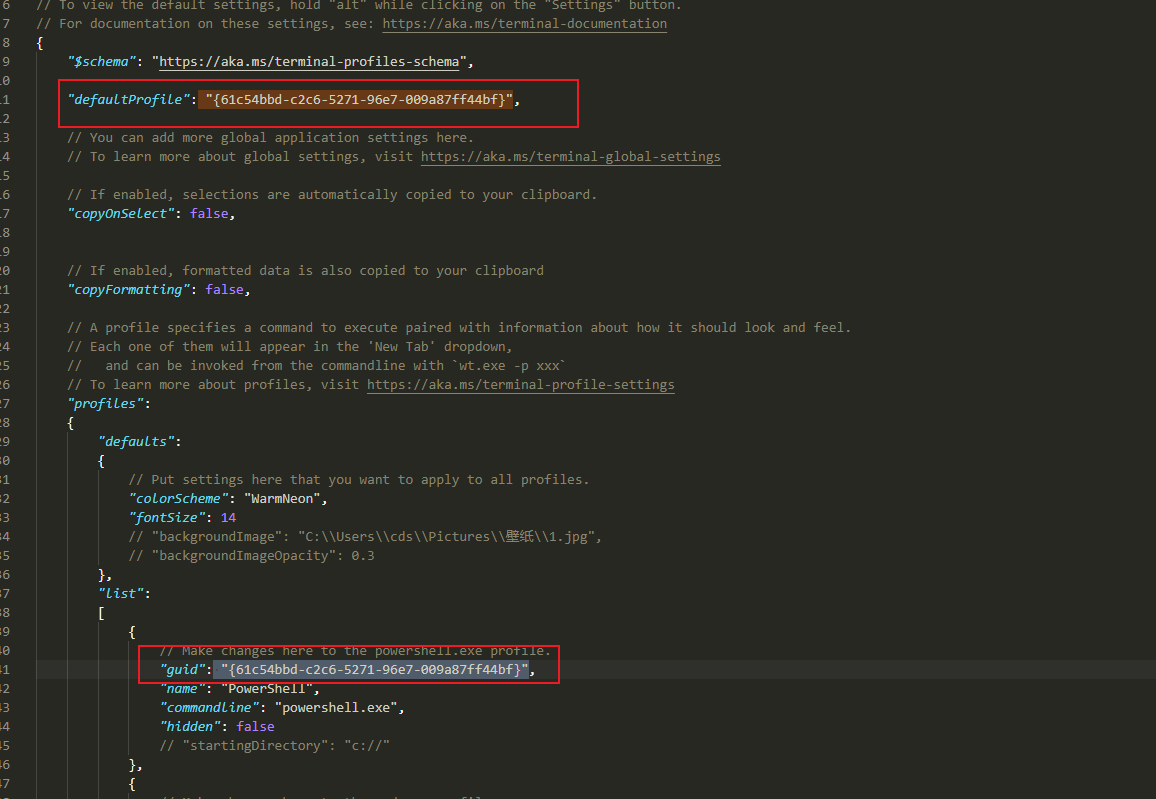Click the comment mentioning 'New Tab' dropdown
Viewport: 1156px width, 799px height.
290,346
